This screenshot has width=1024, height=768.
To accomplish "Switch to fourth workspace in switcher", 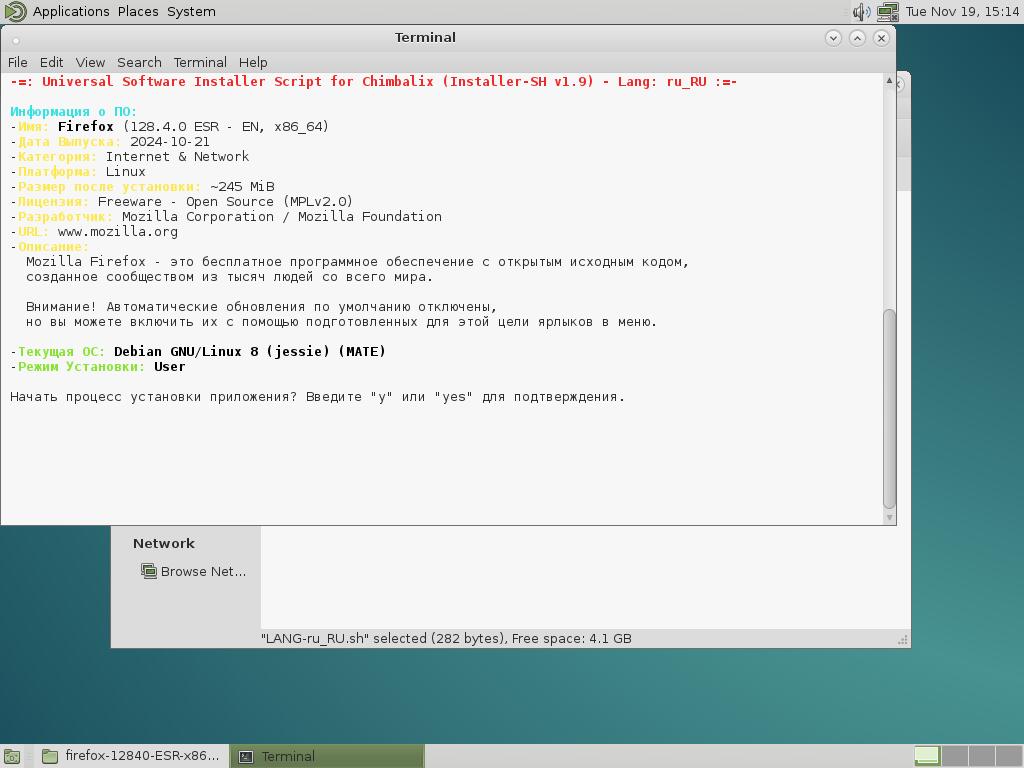I will pos(1008,756).
